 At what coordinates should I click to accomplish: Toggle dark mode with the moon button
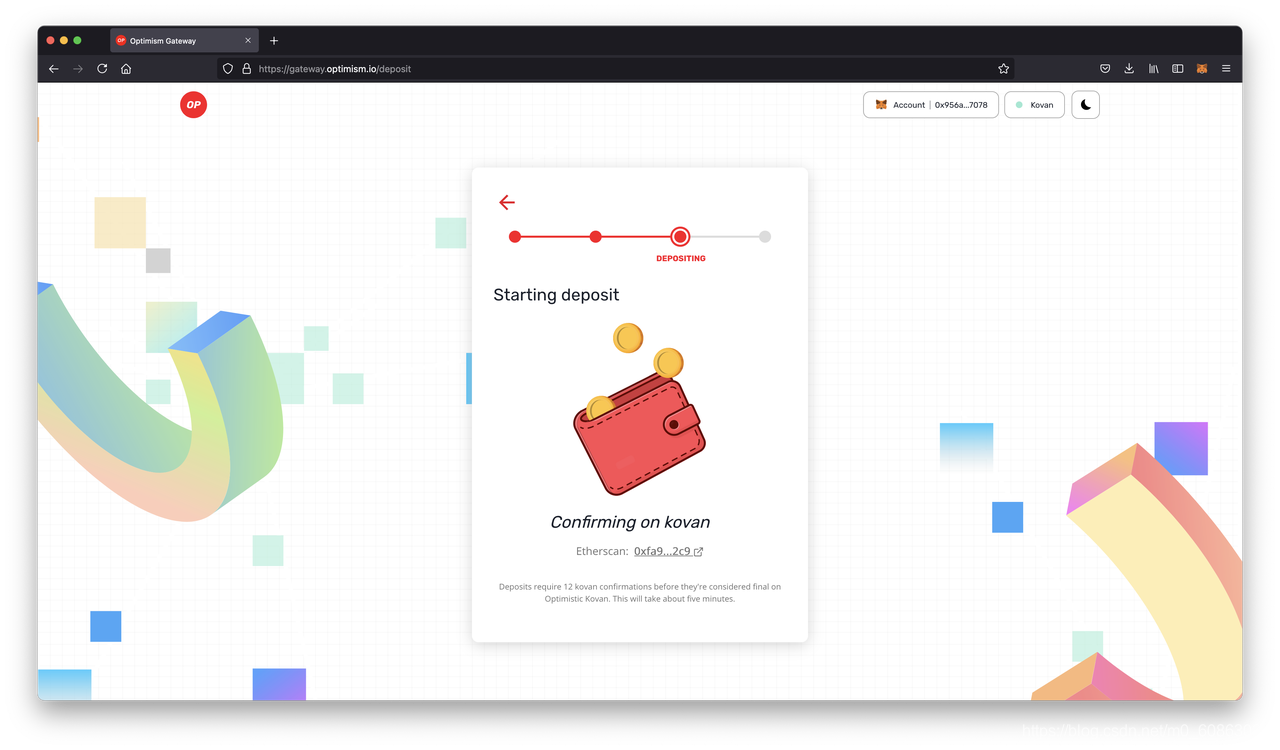(1085, 105)
